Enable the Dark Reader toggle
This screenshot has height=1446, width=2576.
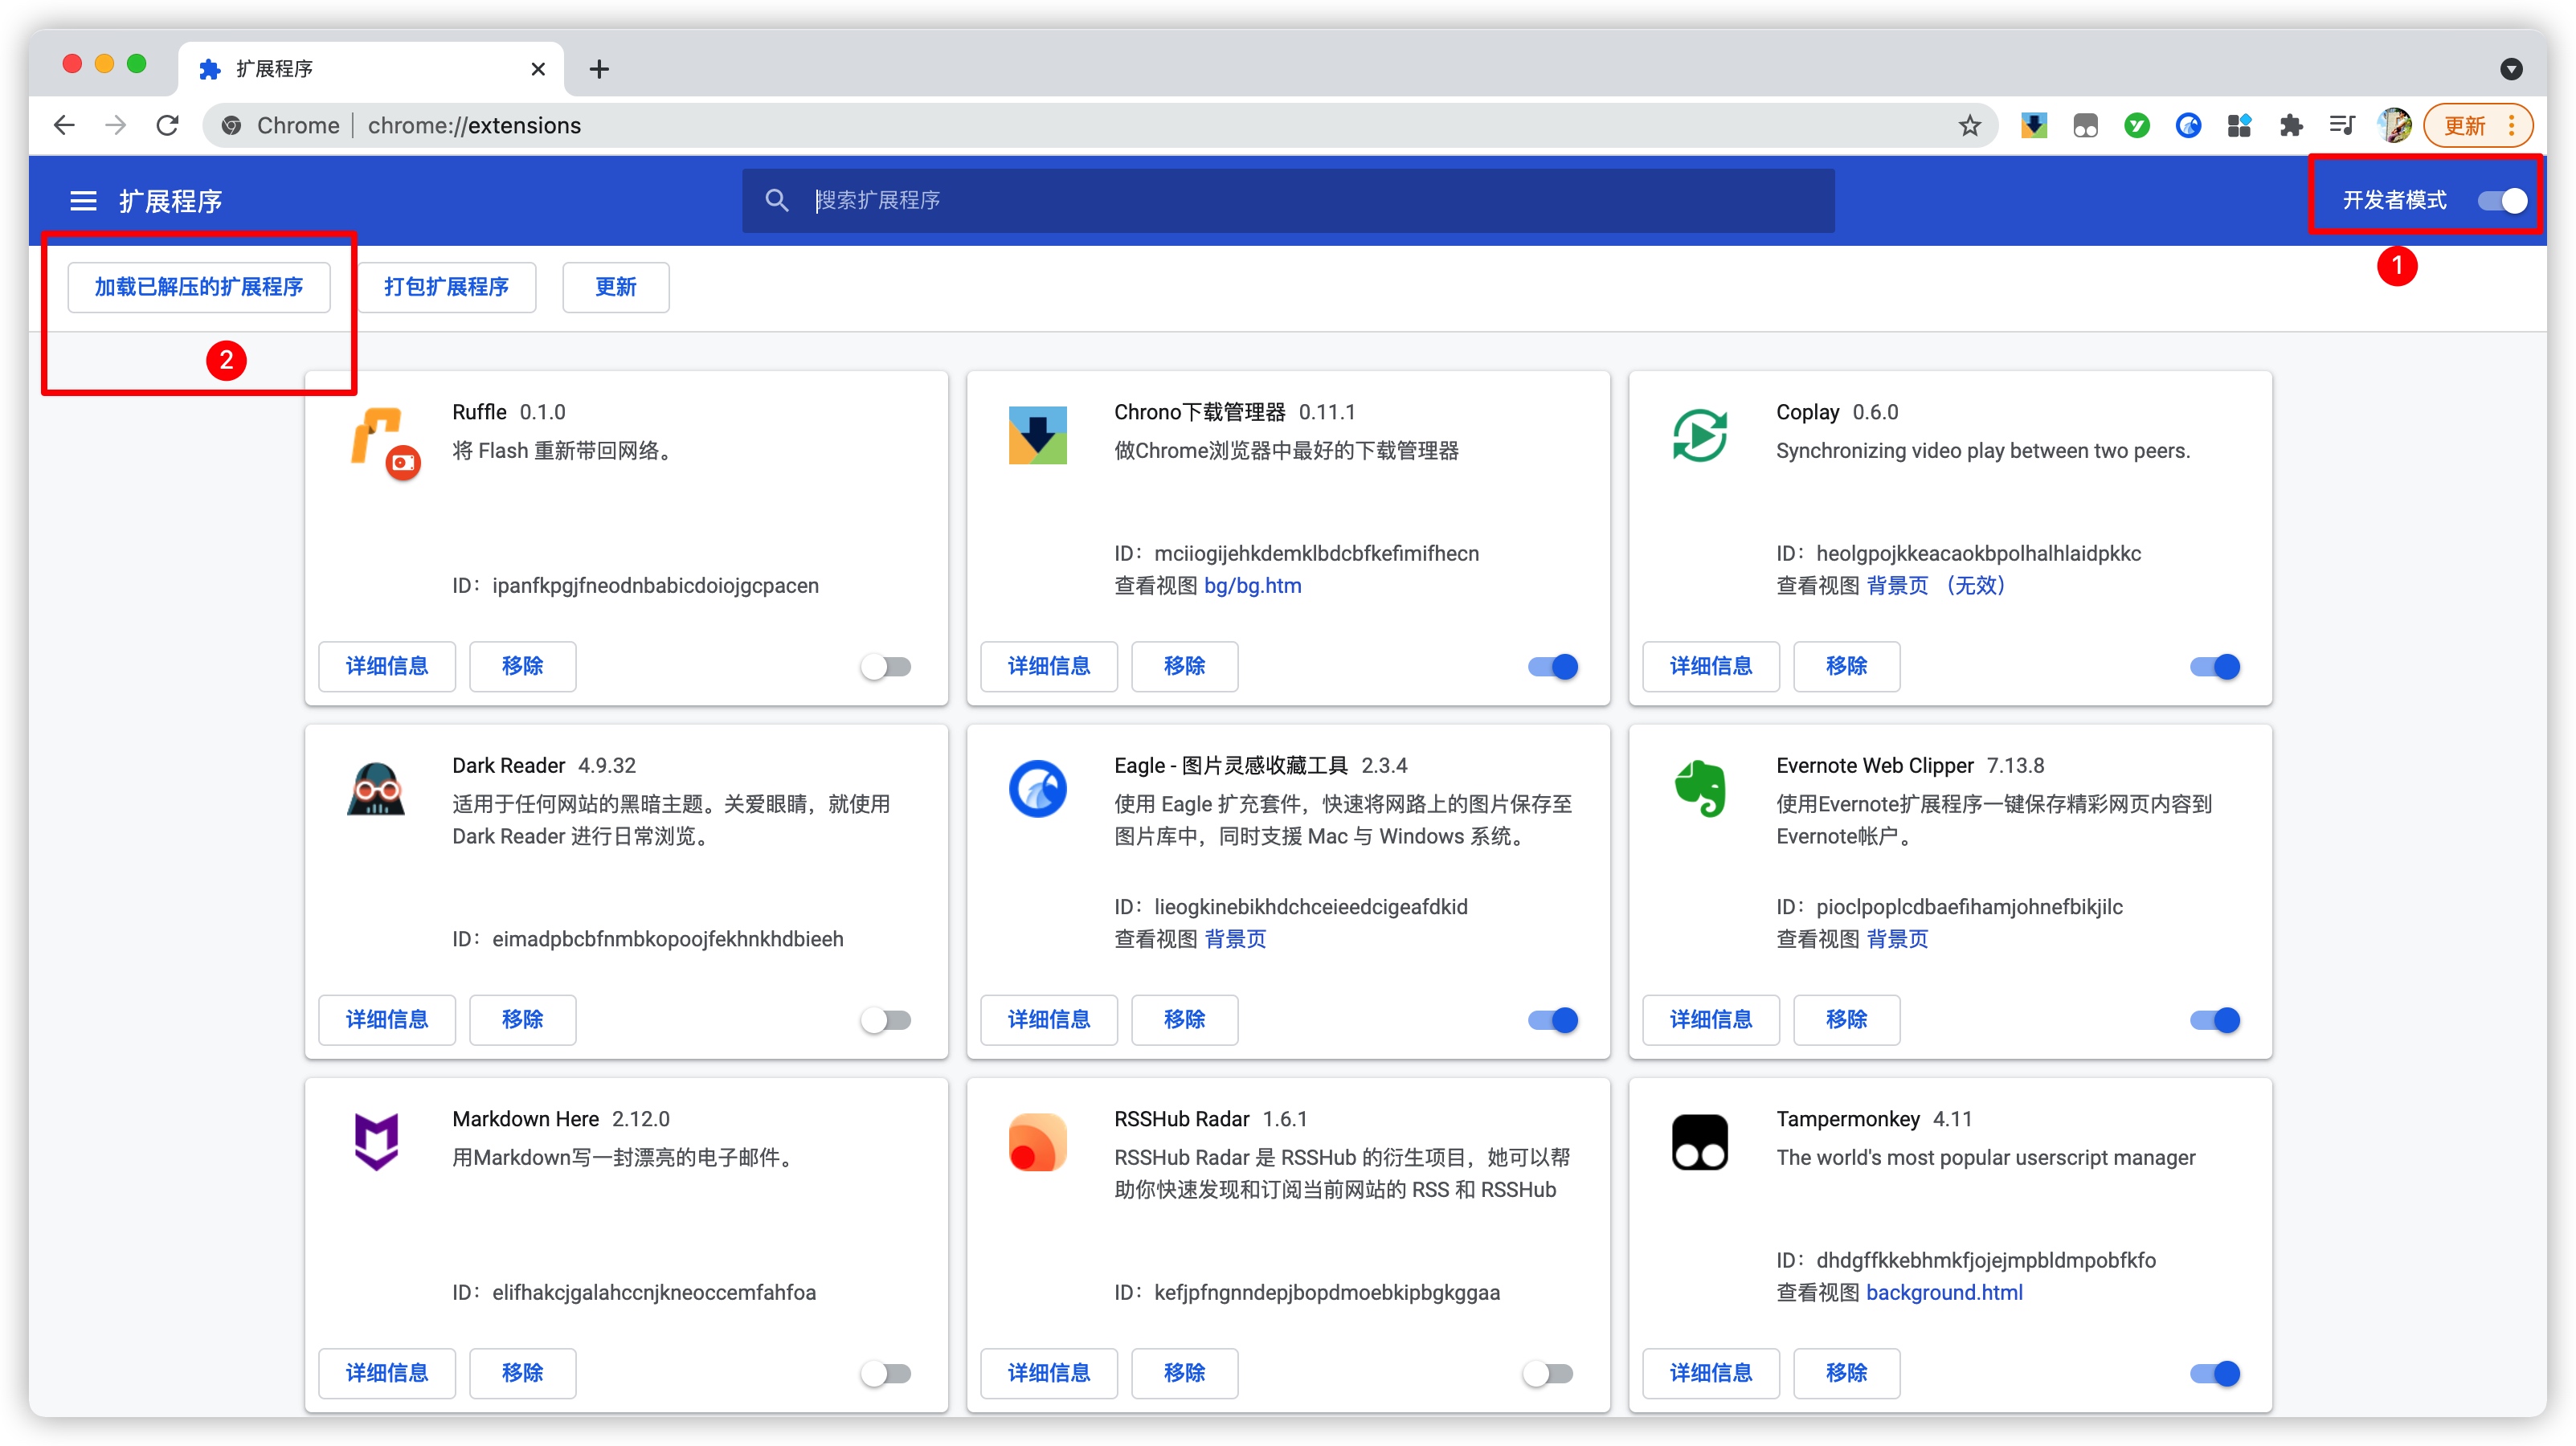pos(886,1020)
